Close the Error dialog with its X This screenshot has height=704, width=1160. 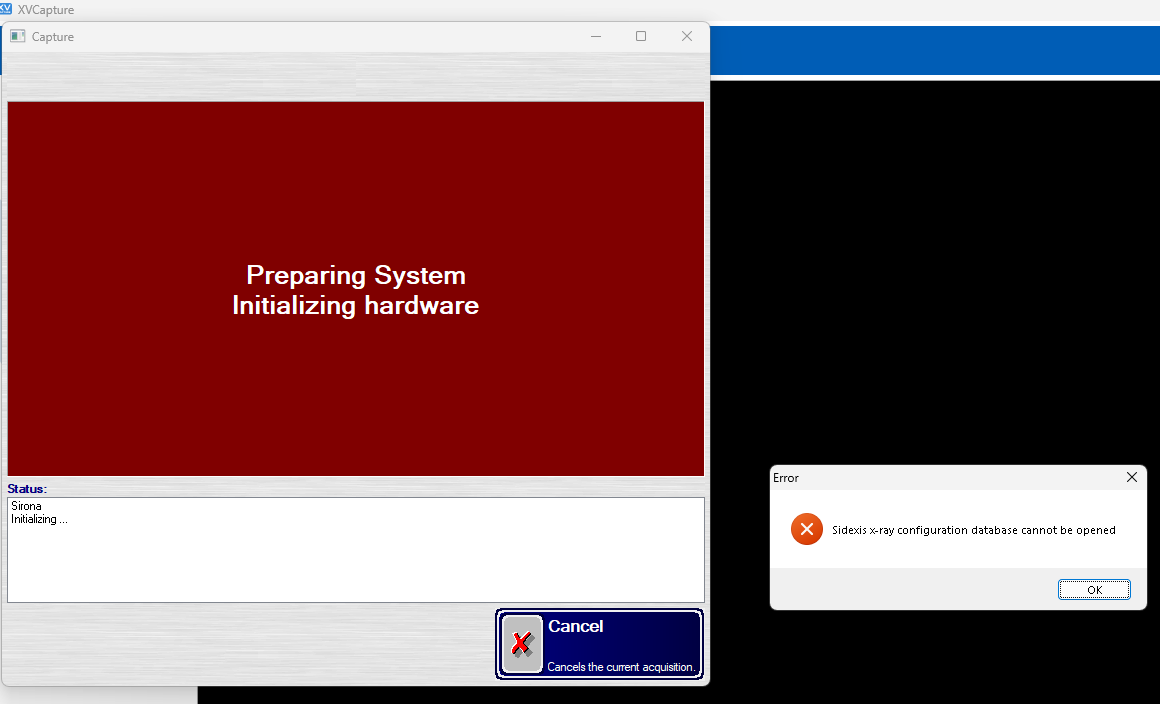pos(1131,477)
